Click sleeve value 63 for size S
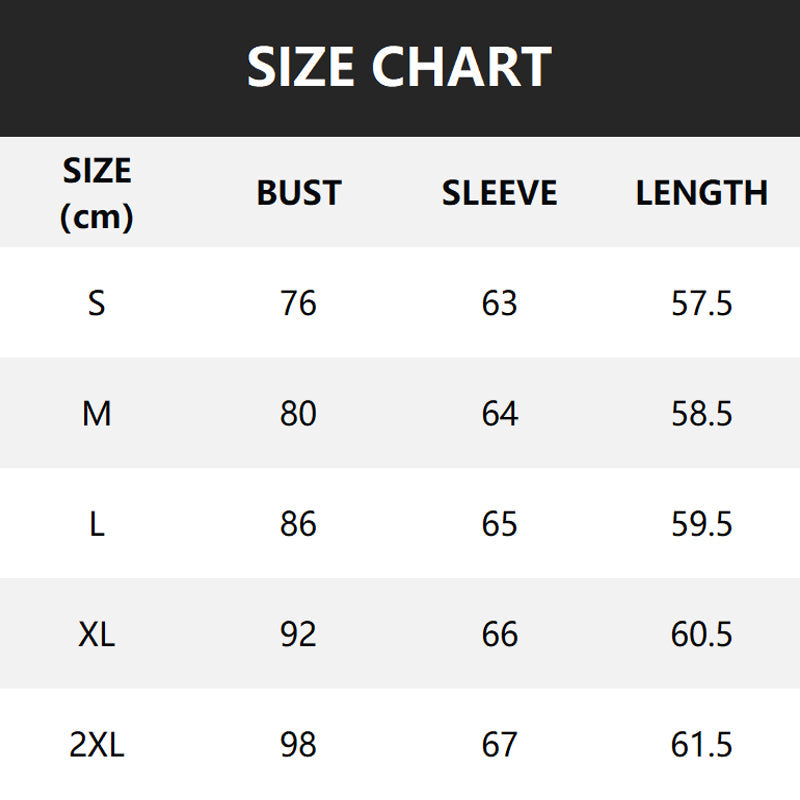The height and width of the screenshot is (800, 800). point(499,302)
